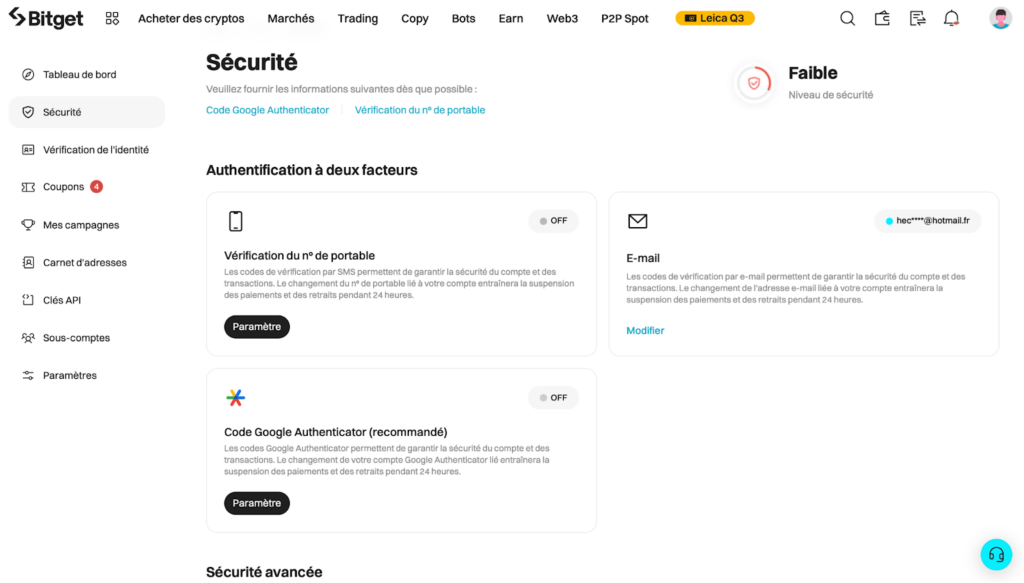Open the announcements message icon

pyautogui.click(x=917, y=17)
